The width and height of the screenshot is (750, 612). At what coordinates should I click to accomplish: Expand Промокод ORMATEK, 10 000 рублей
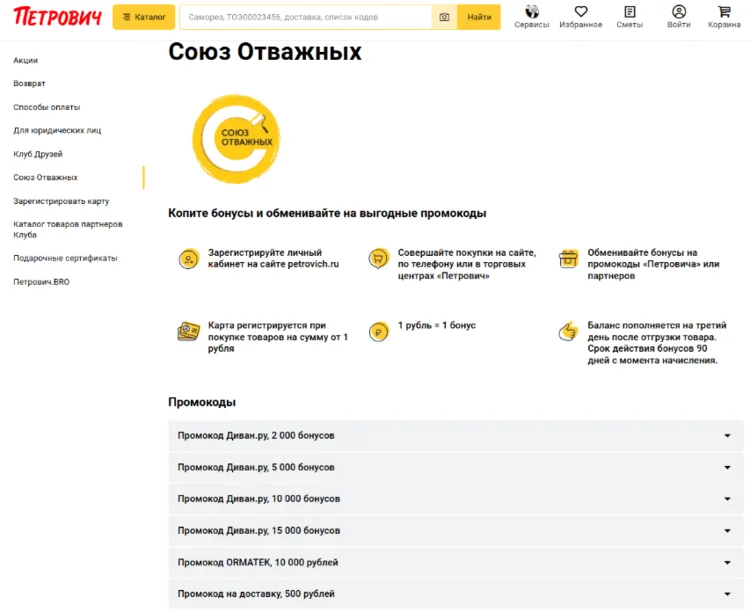tap(456, 562)
